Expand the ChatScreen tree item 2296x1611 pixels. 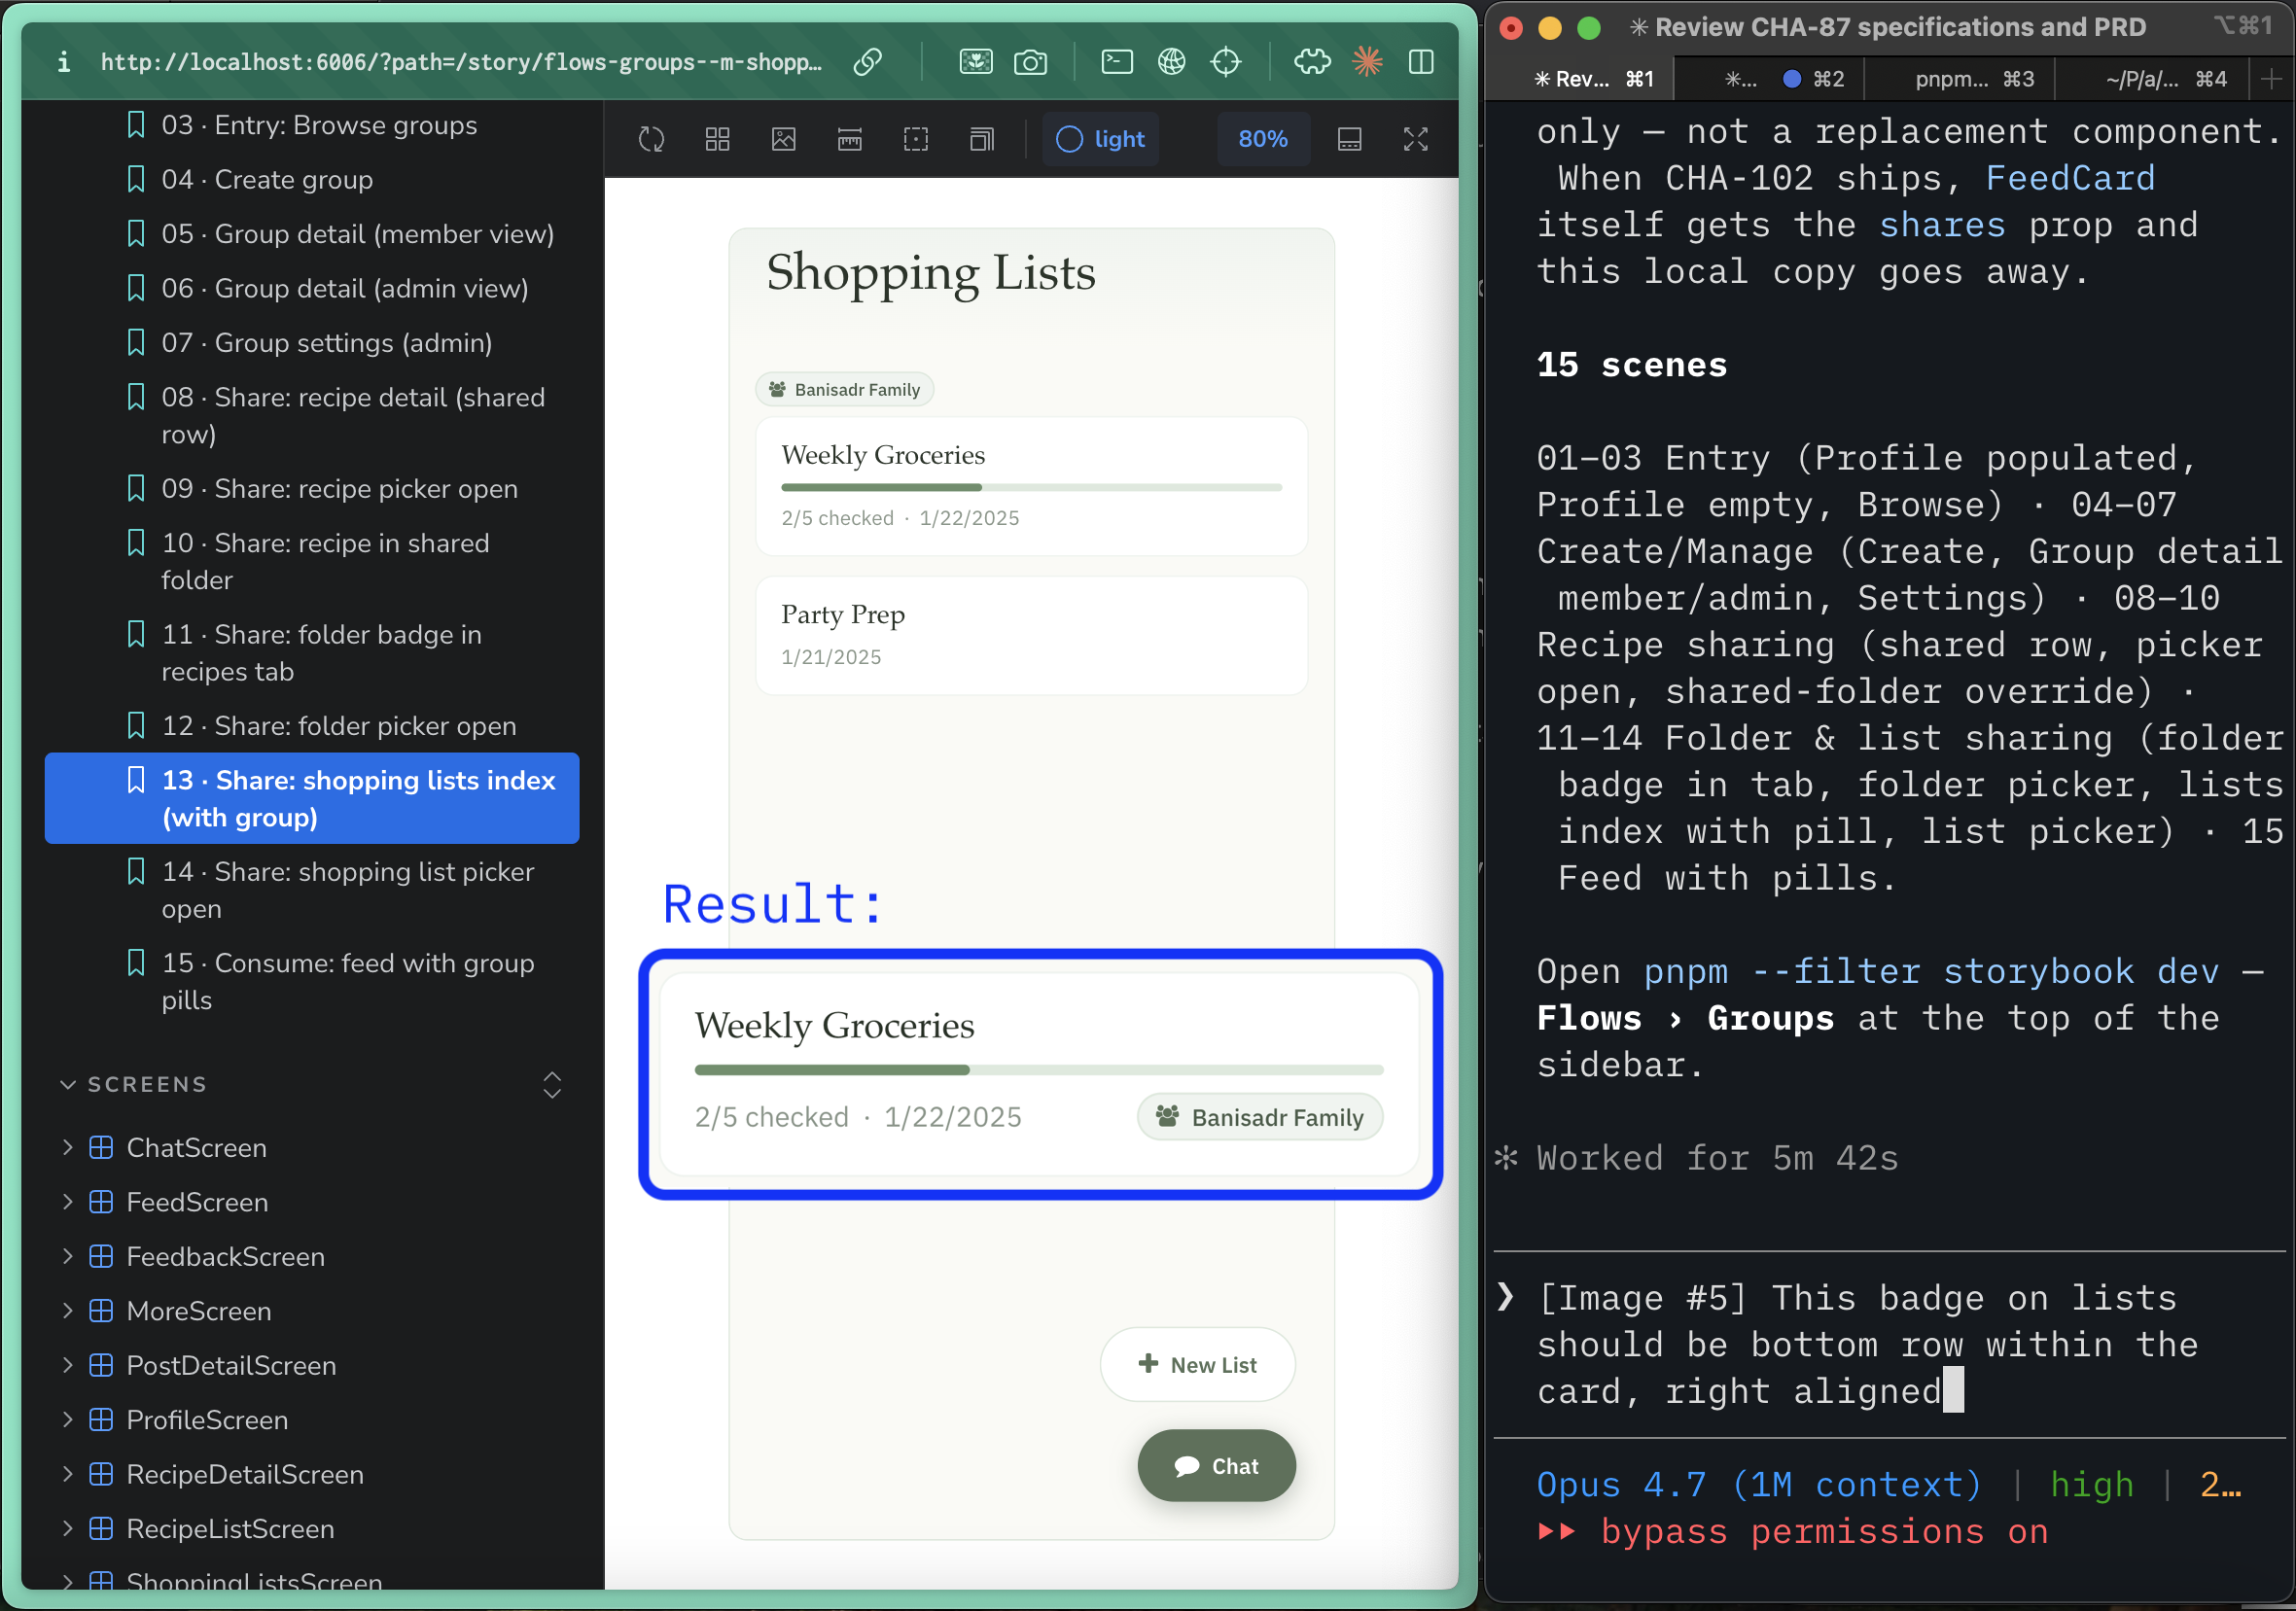(67, 1147)
